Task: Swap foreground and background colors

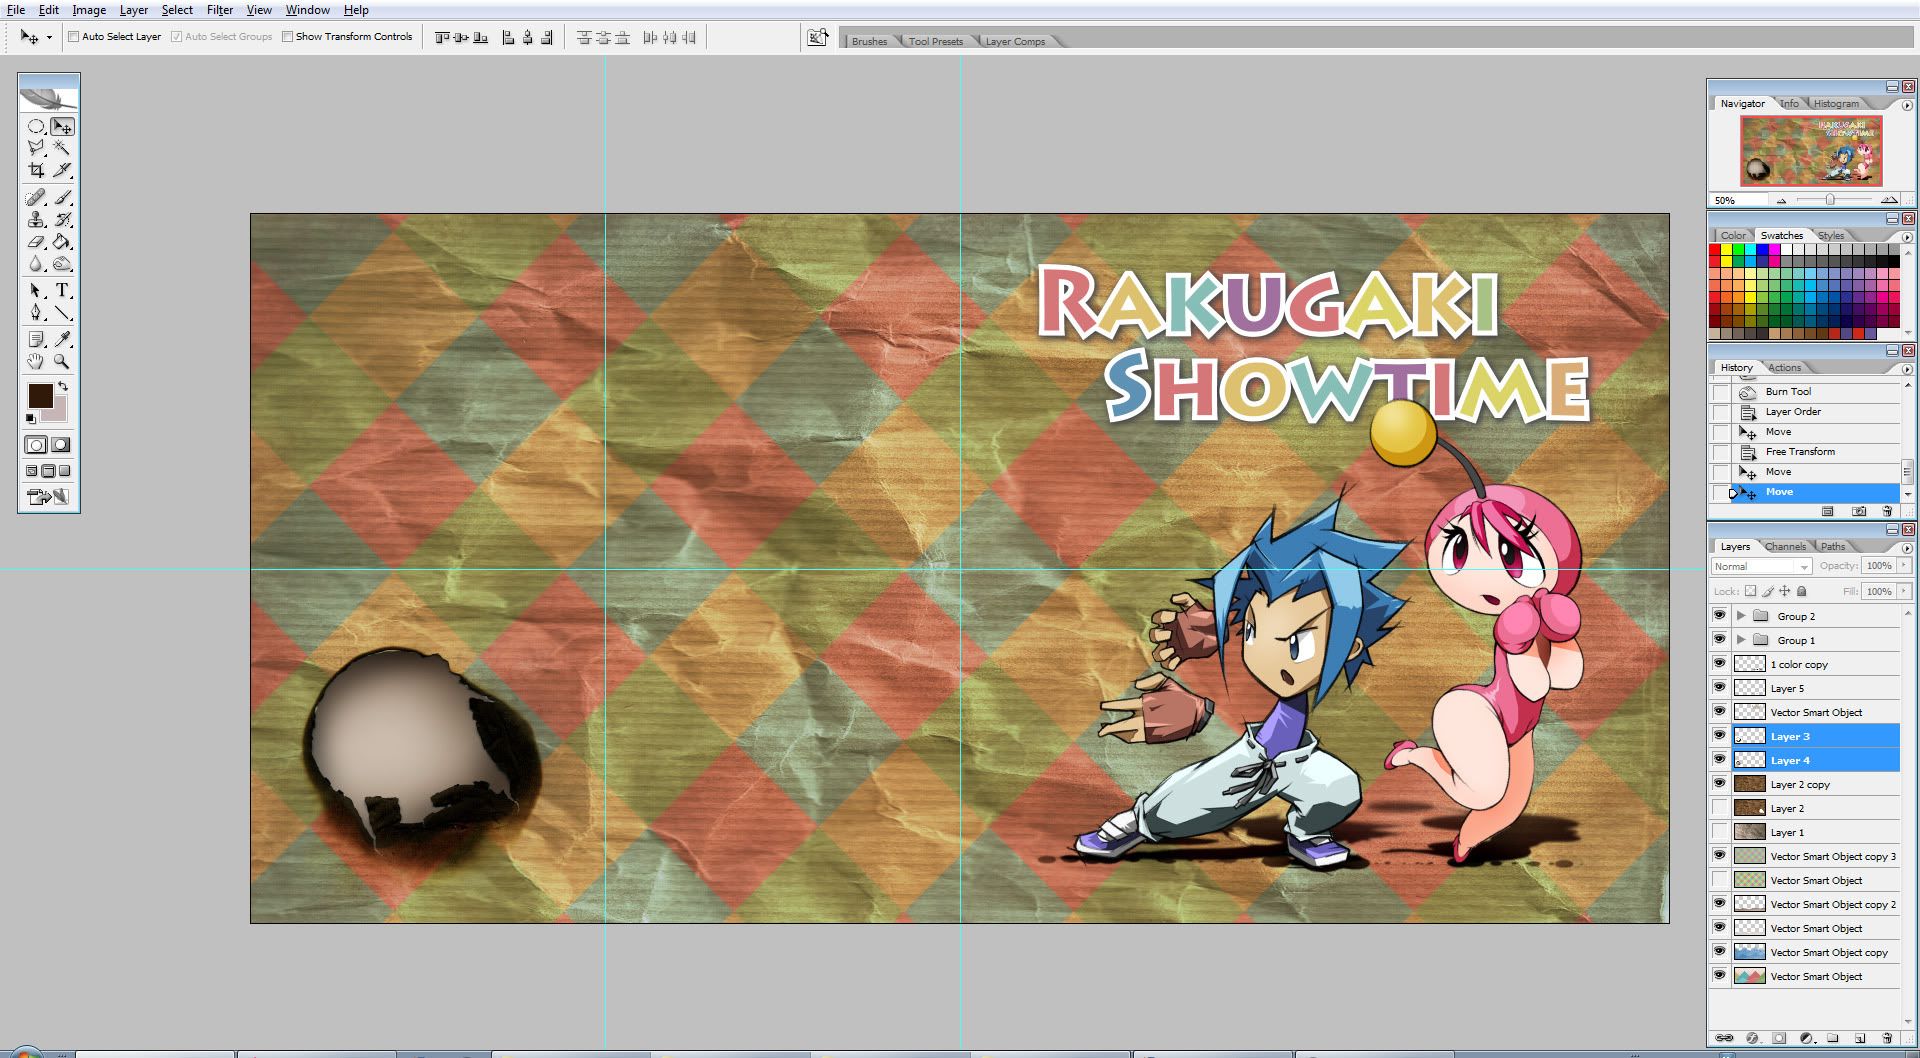Action: coord(63,386)
